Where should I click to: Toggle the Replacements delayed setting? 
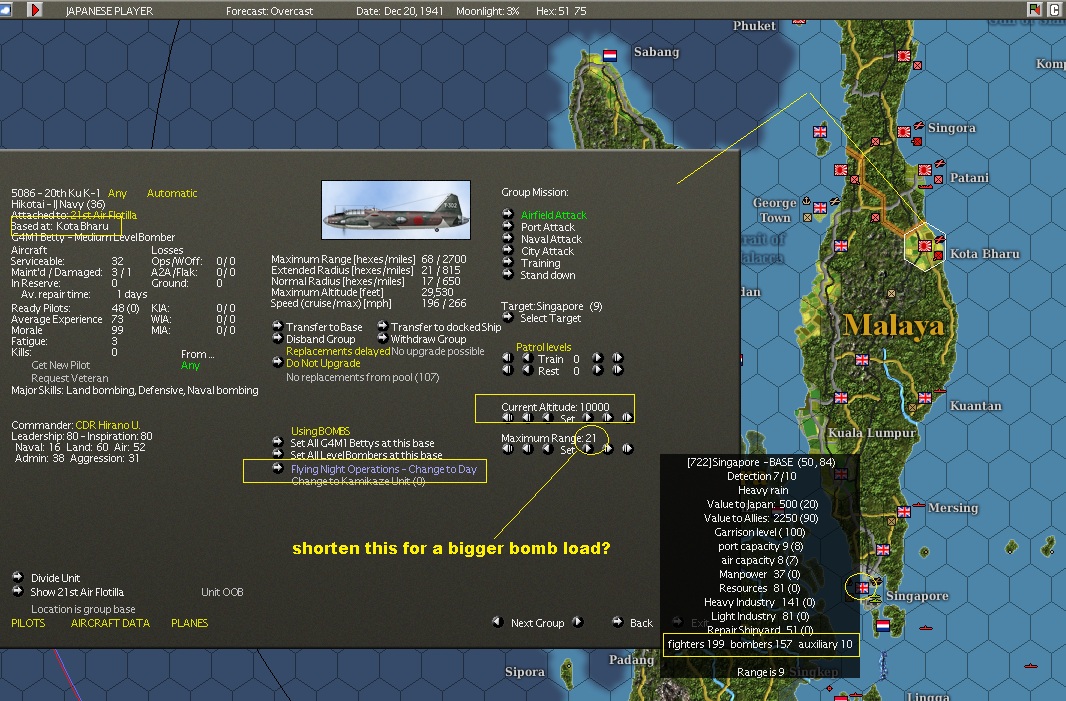338,351
